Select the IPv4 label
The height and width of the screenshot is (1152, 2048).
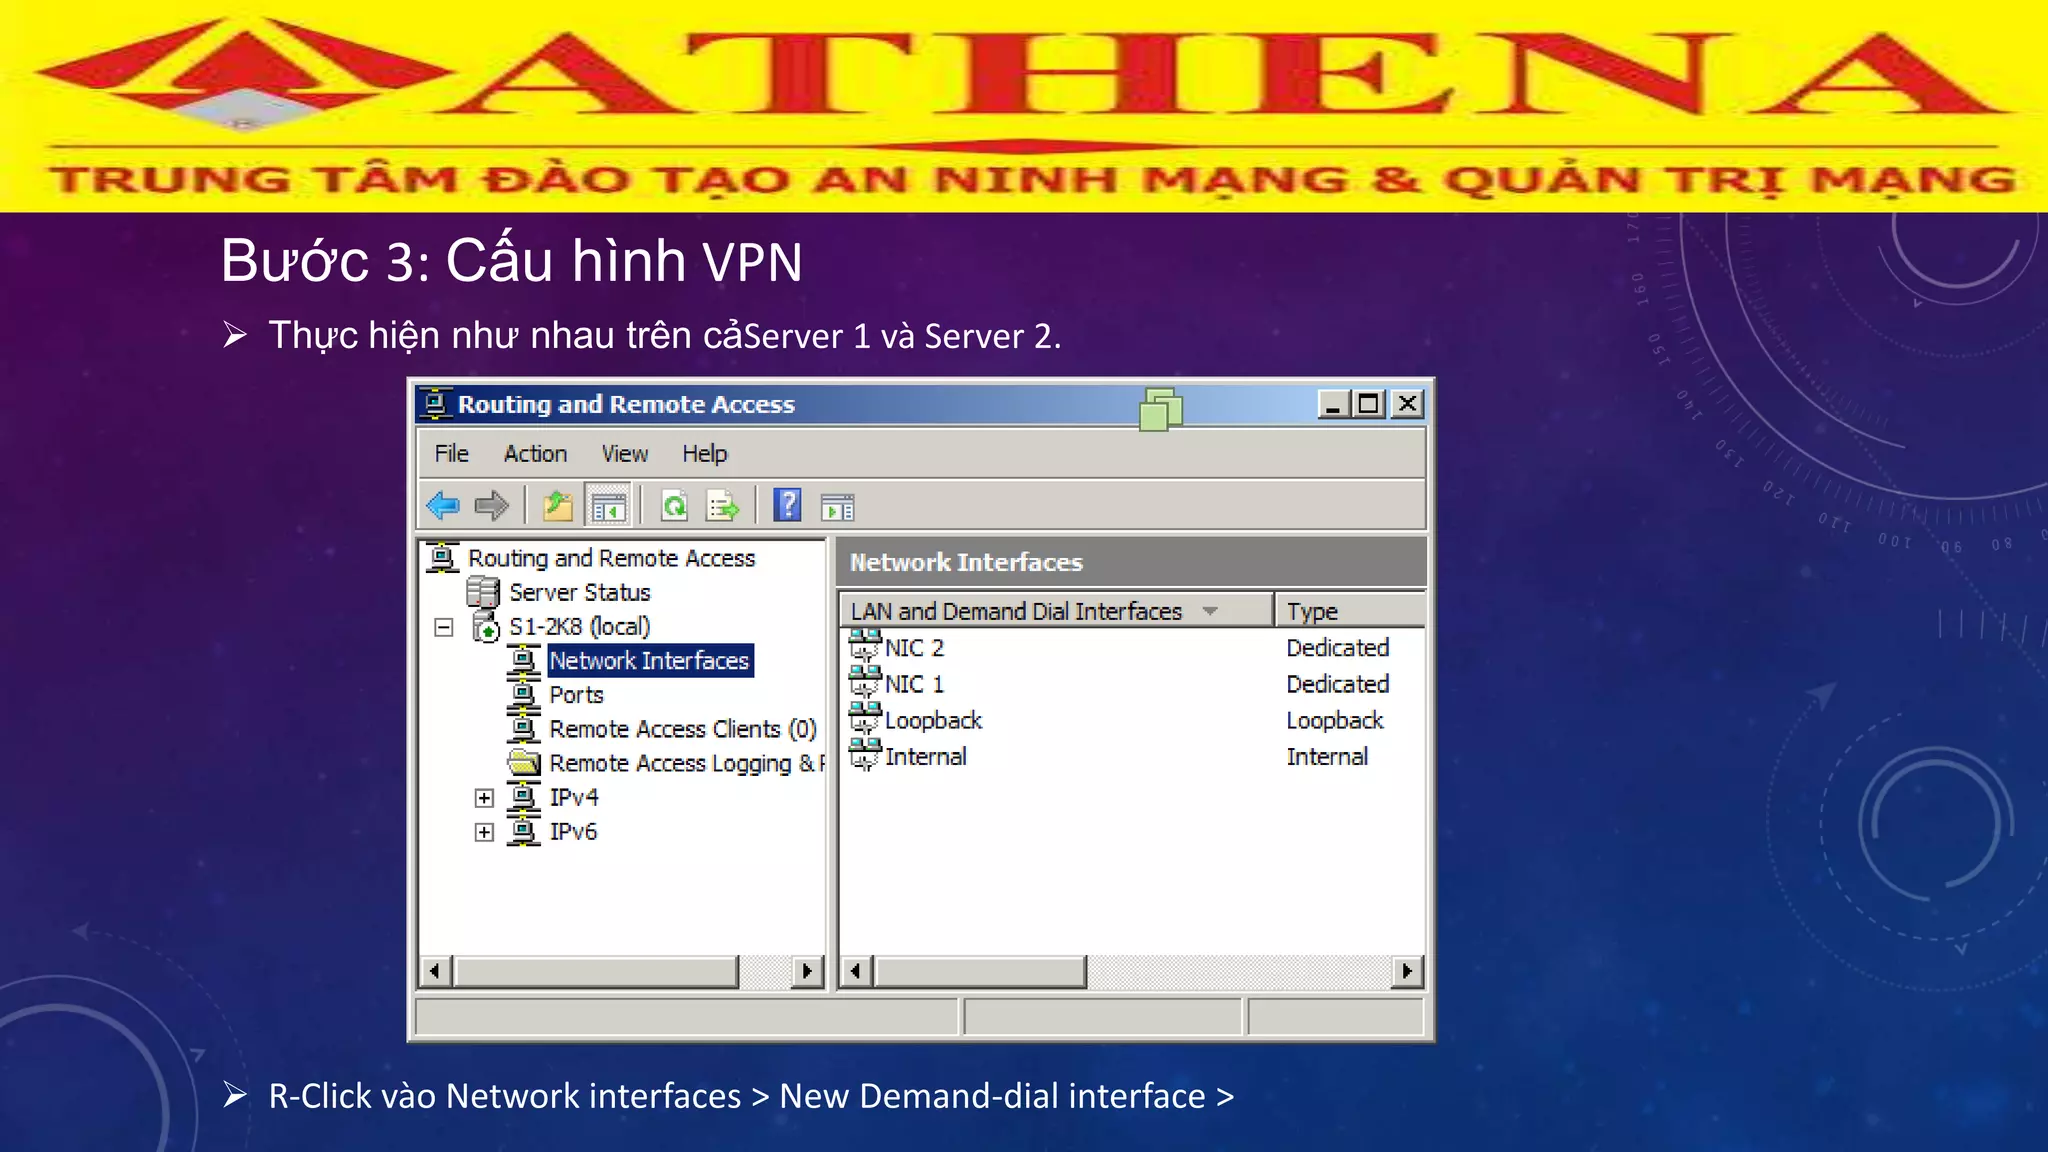click(x=574, y=798)
